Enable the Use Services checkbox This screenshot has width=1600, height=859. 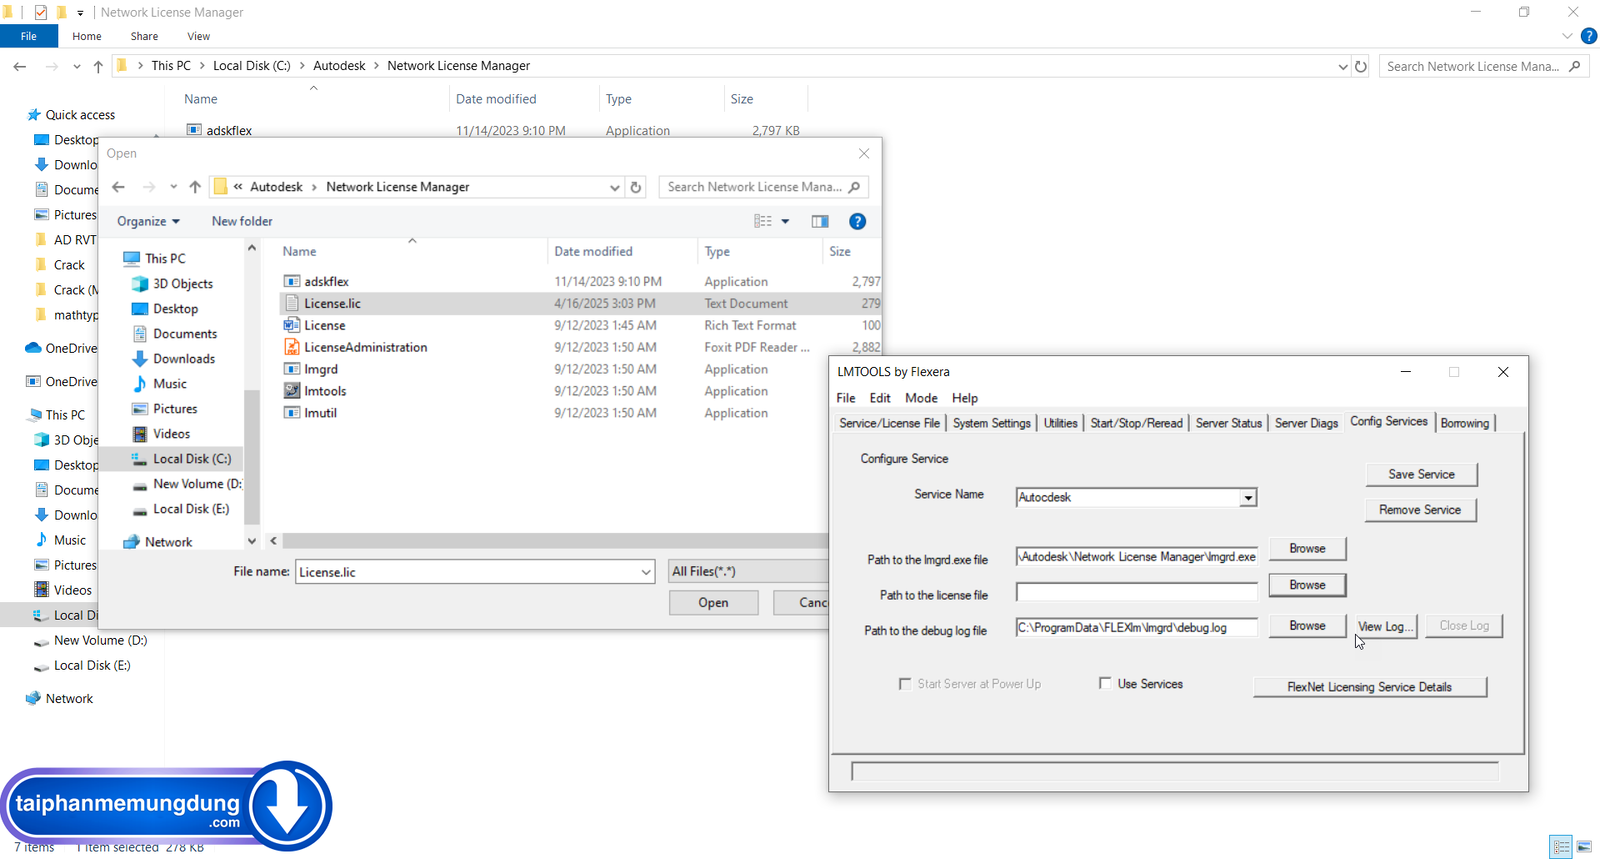[x=1105, y=684]
